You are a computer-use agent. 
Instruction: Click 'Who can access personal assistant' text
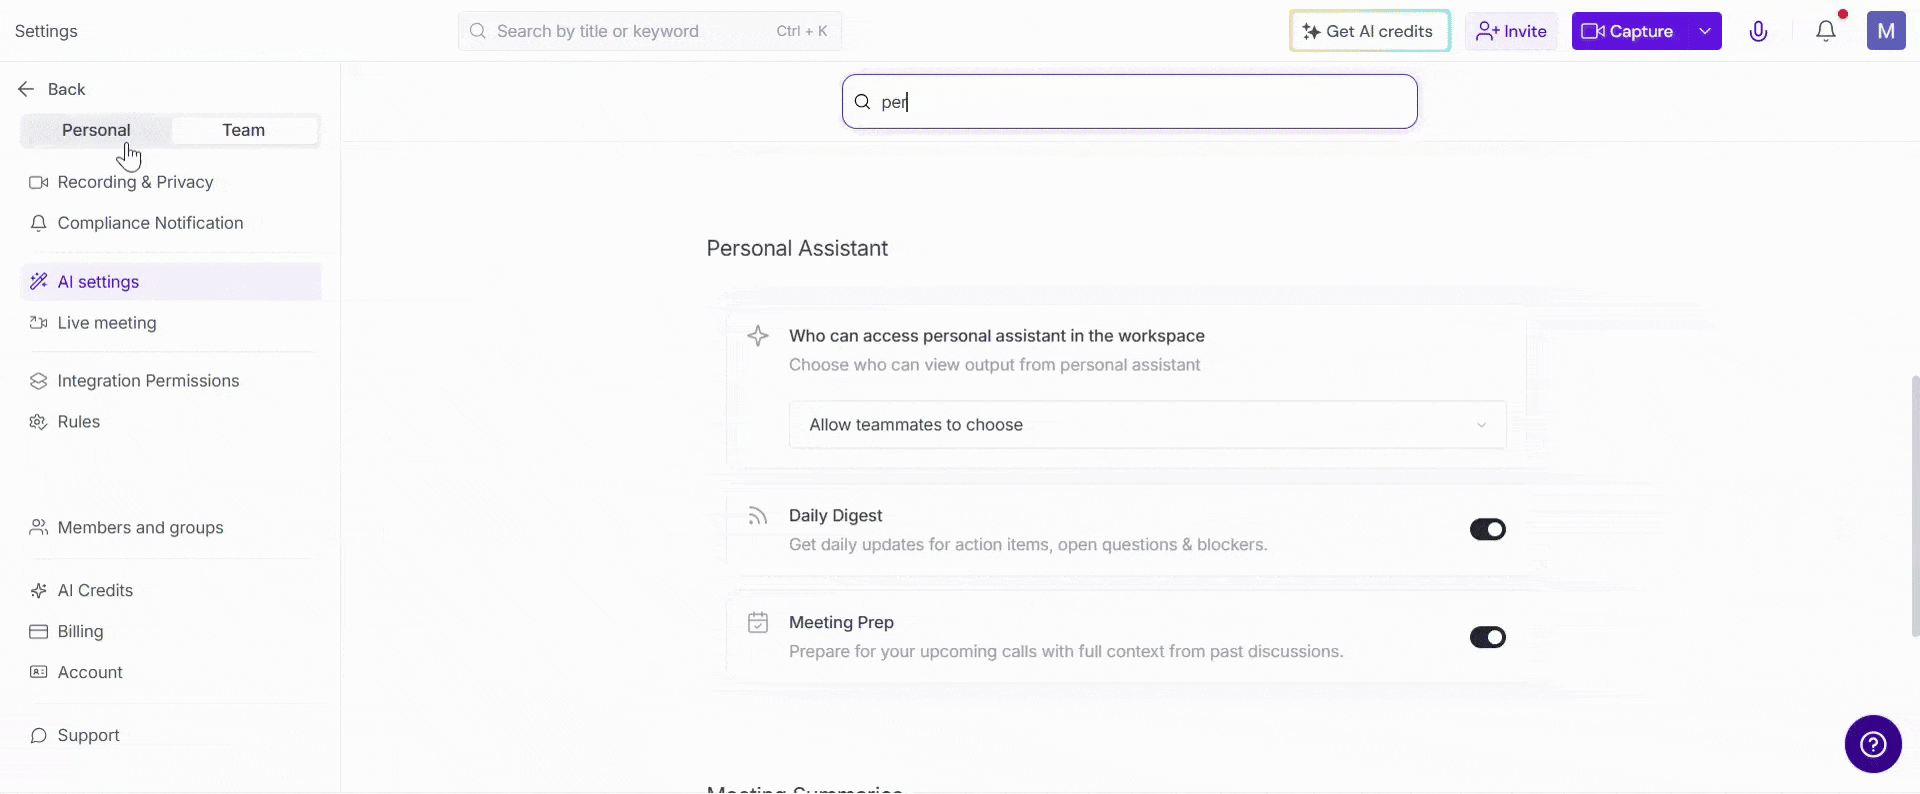996,336
